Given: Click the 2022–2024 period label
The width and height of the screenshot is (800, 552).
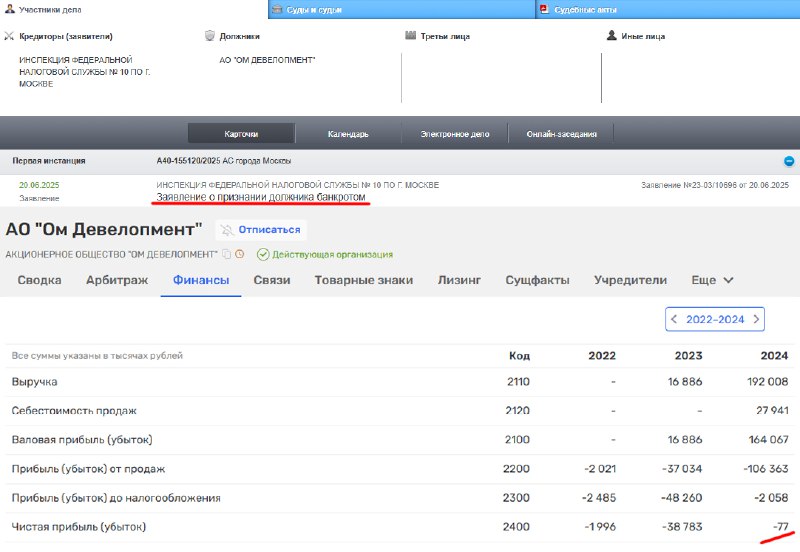Looking at the screenshot, I should coord(715,319).
